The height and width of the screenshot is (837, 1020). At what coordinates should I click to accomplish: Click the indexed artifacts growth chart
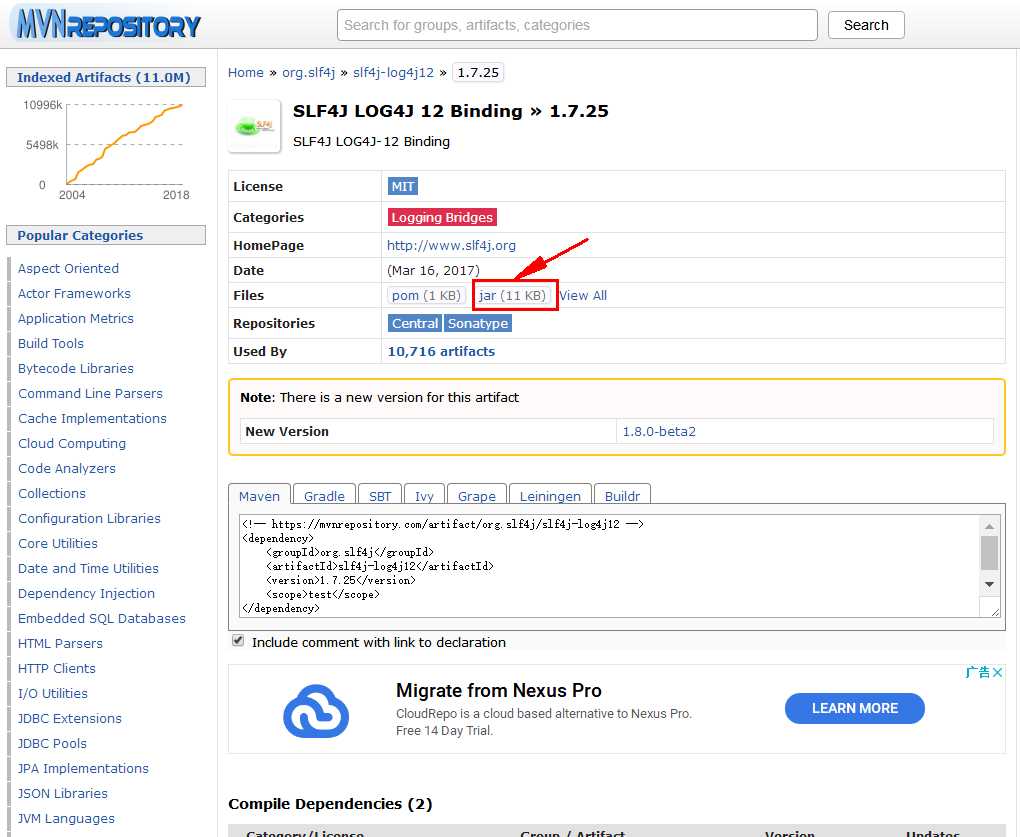click(106, 150)
